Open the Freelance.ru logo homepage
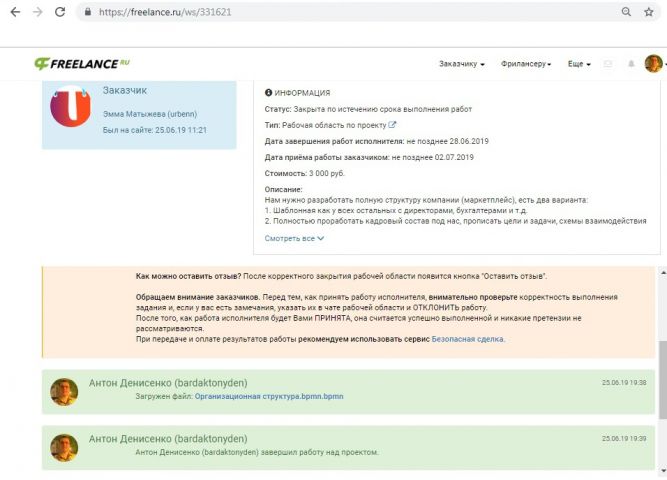Viewport: 667px width, 480px height. tap(82, 64)
